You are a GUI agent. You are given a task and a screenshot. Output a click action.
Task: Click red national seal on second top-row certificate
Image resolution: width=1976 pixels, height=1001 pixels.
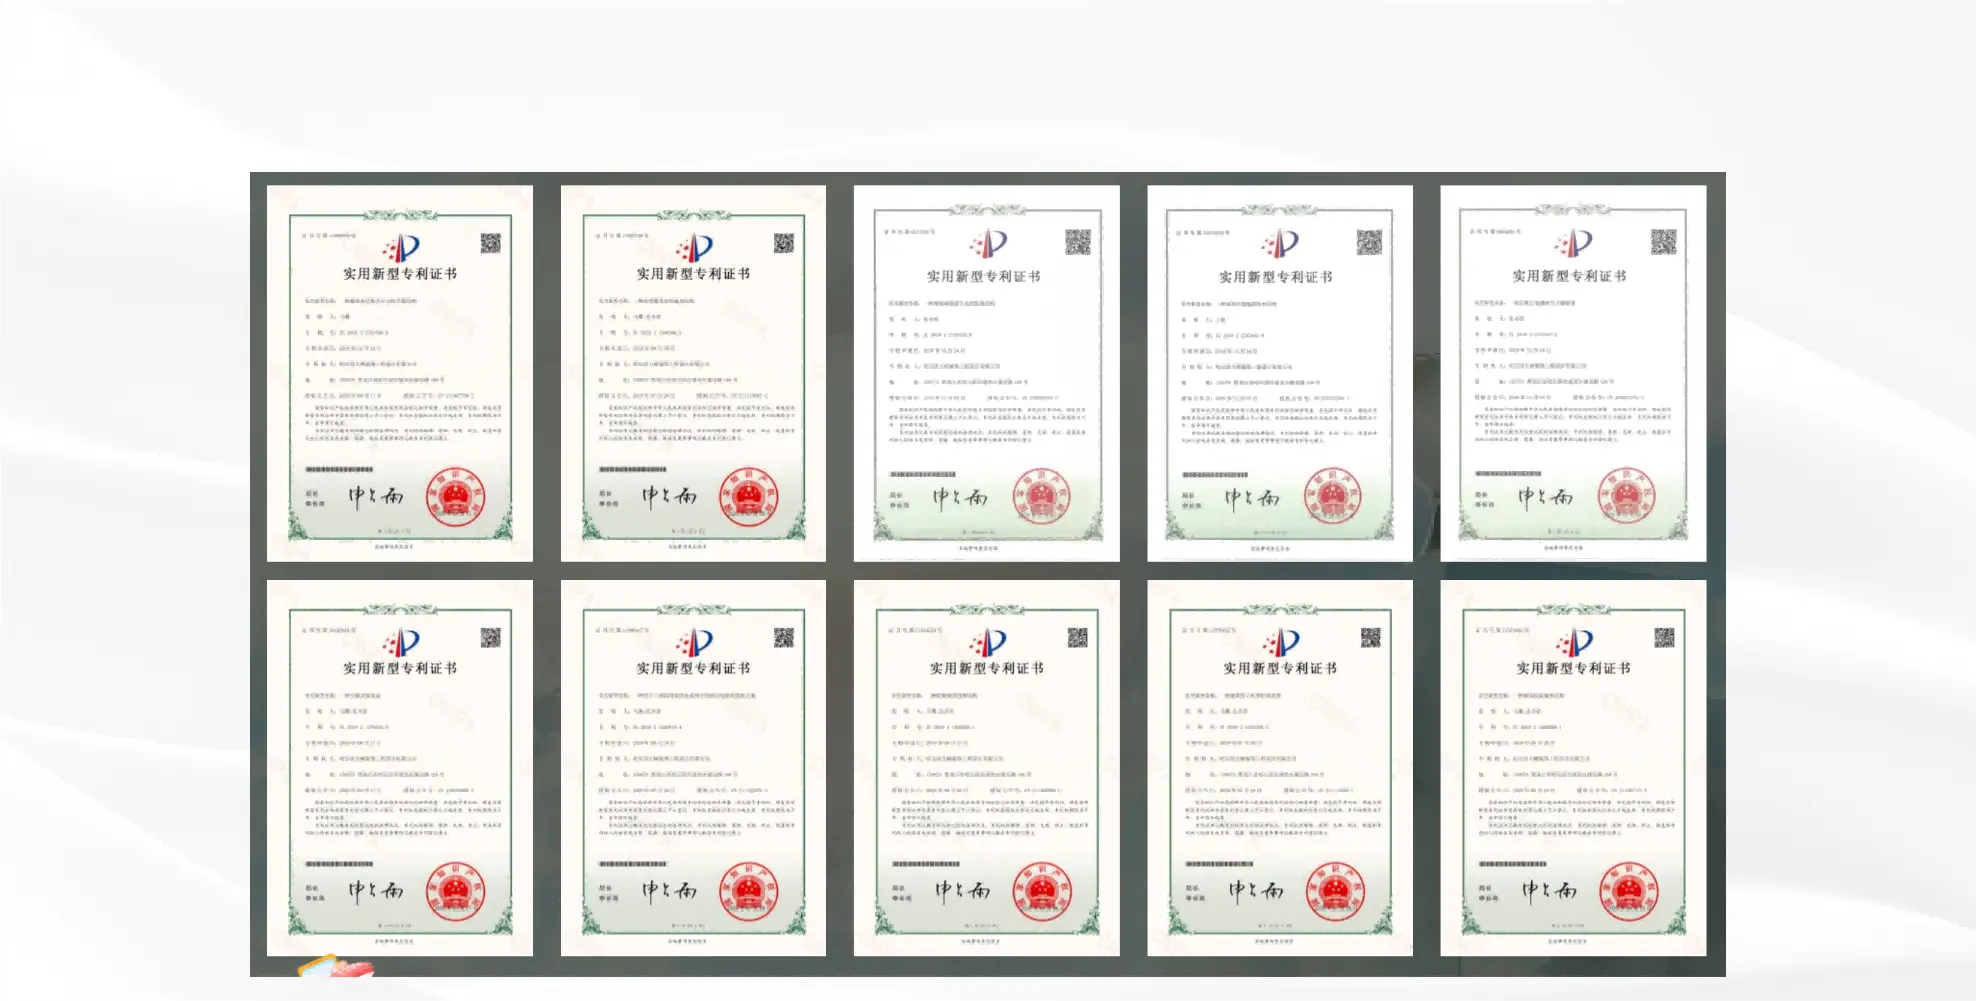(748, 497)
